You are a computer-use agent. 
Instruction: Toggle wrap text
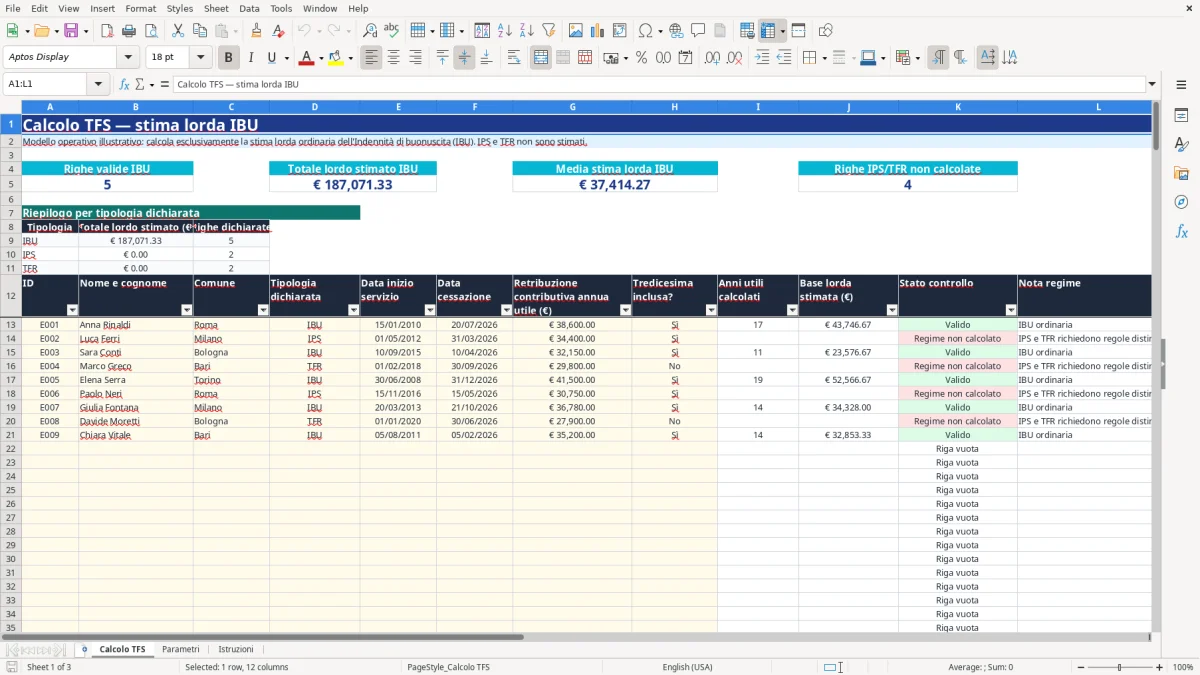coord(514,58)
